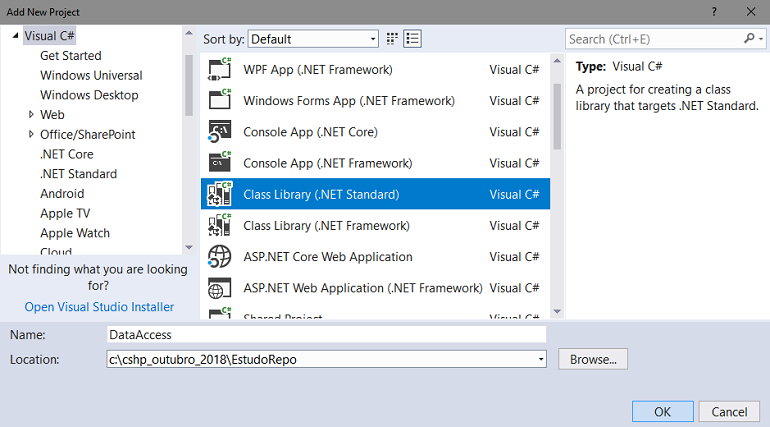Screen dimensions: 770x427
Task: Select WPF App (.NET Framework) template
Action: pyautogui.click(x=375, y=69)
